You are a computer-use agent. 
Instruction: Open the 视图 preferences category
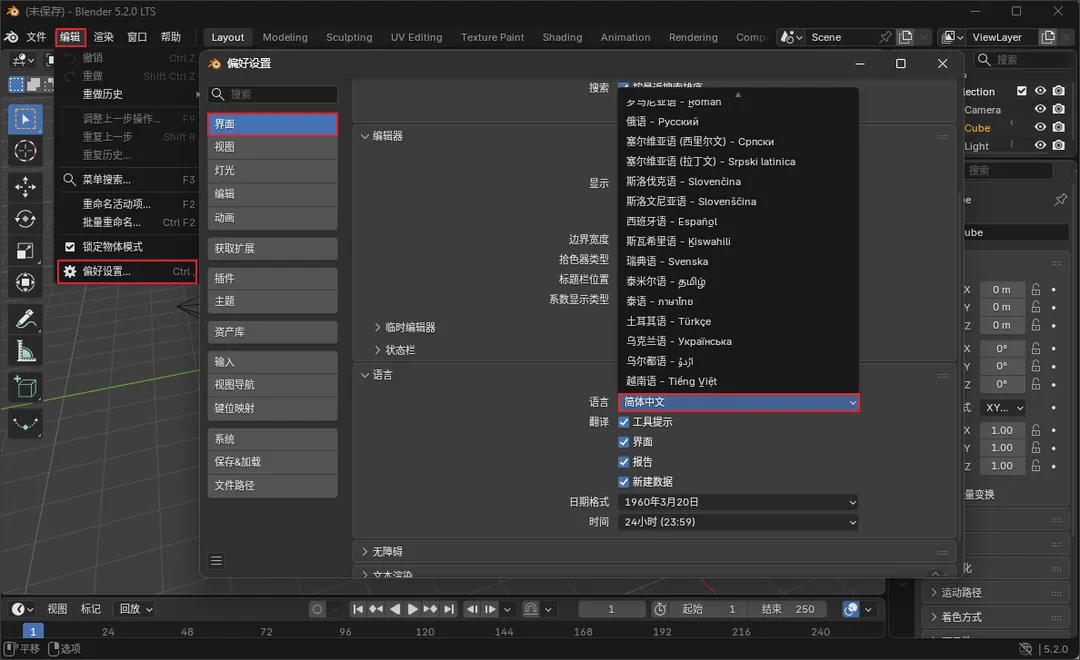(x=272, y=147)
